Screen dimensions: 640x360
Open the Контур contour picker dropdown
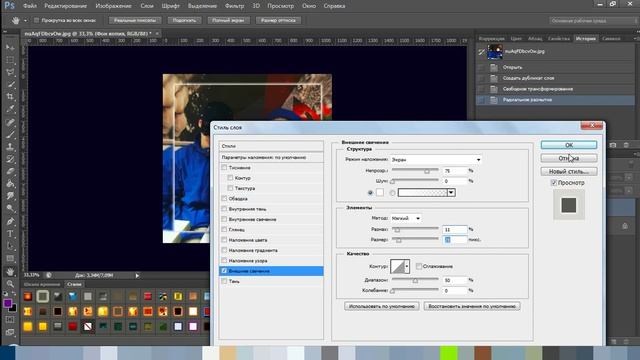(x=407, y=266)
